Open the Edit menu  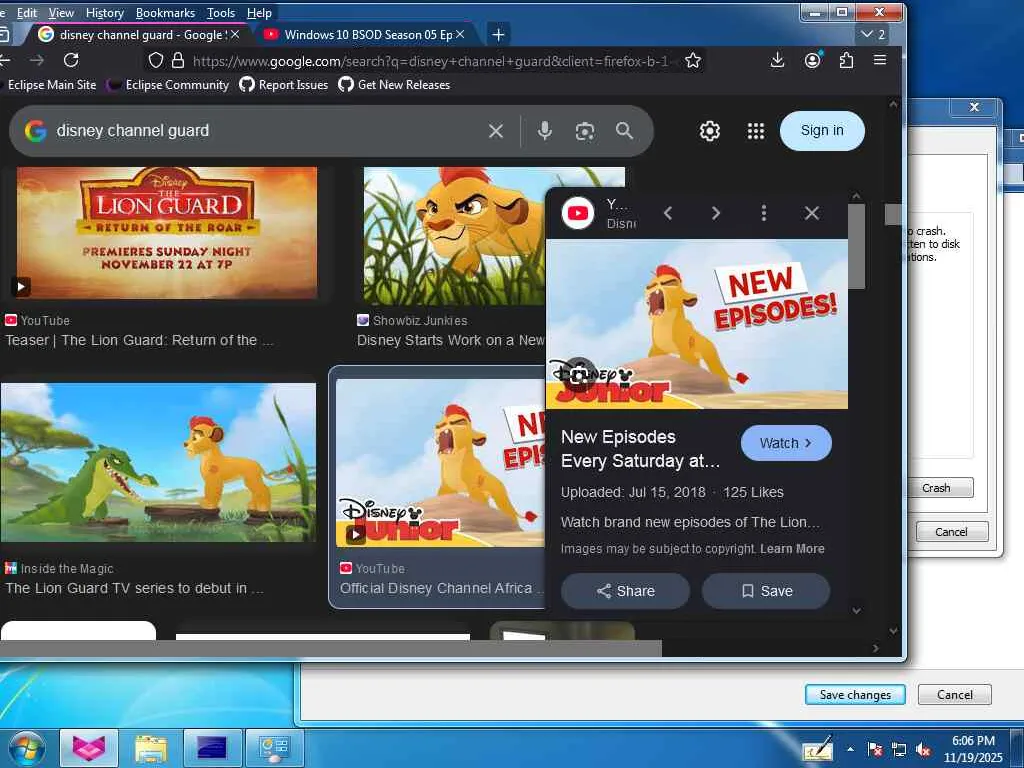point(27,13)
